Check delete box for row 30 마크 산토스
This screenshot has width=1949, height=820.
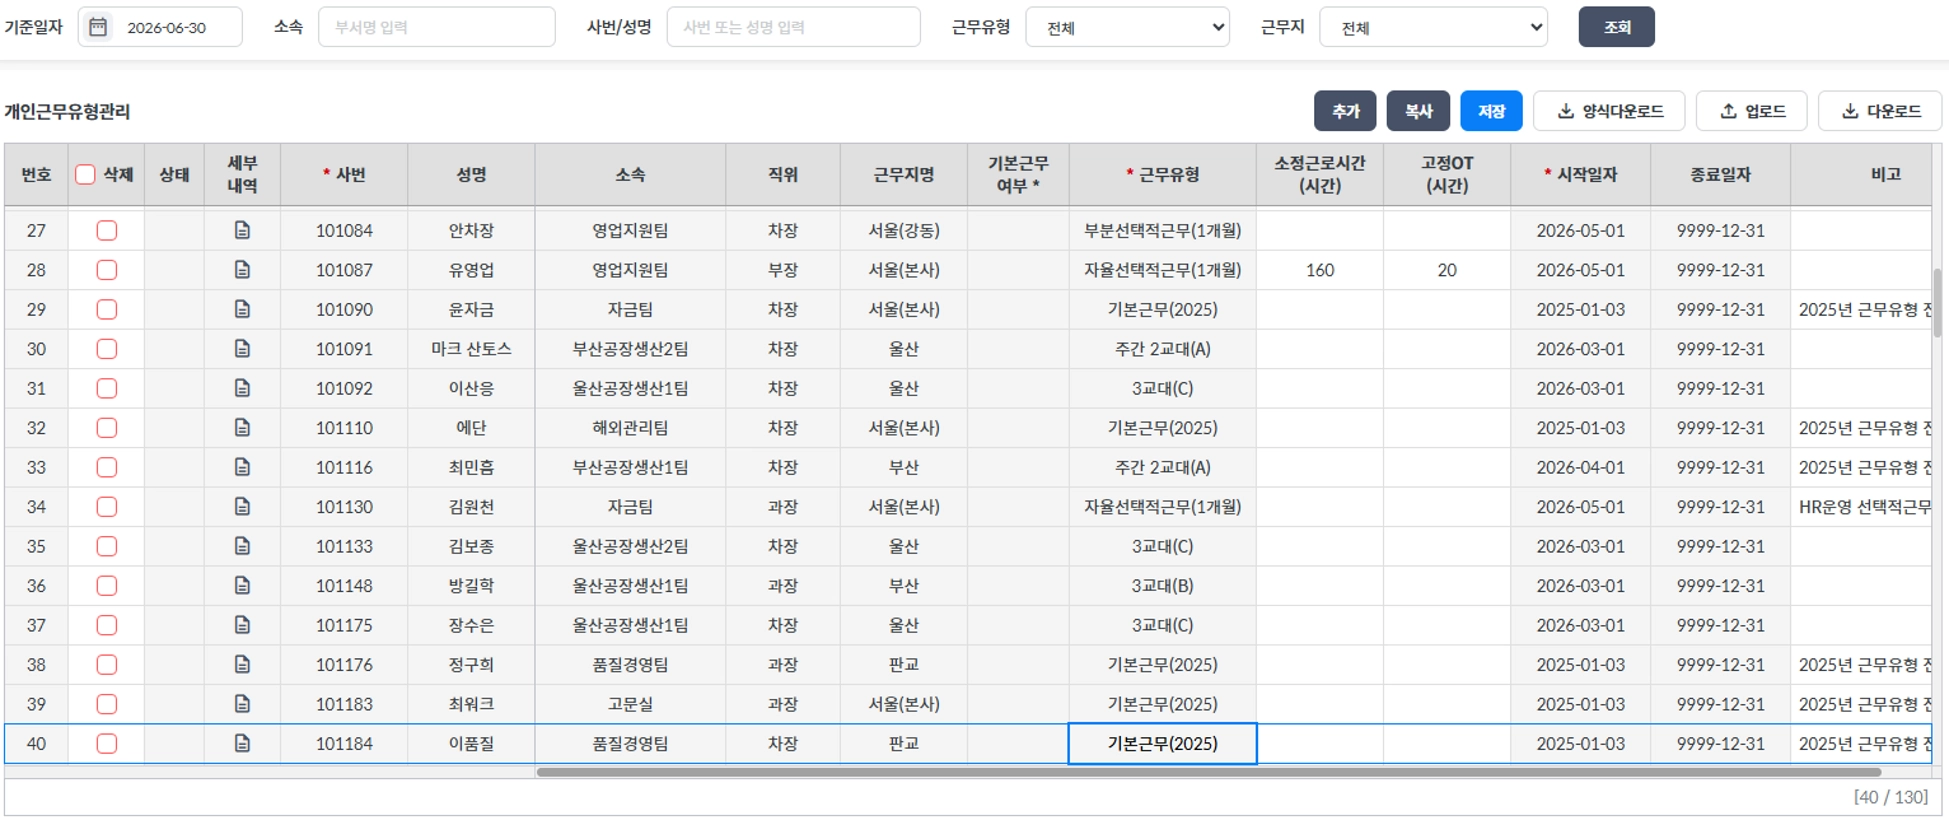[x=107, y=349]
